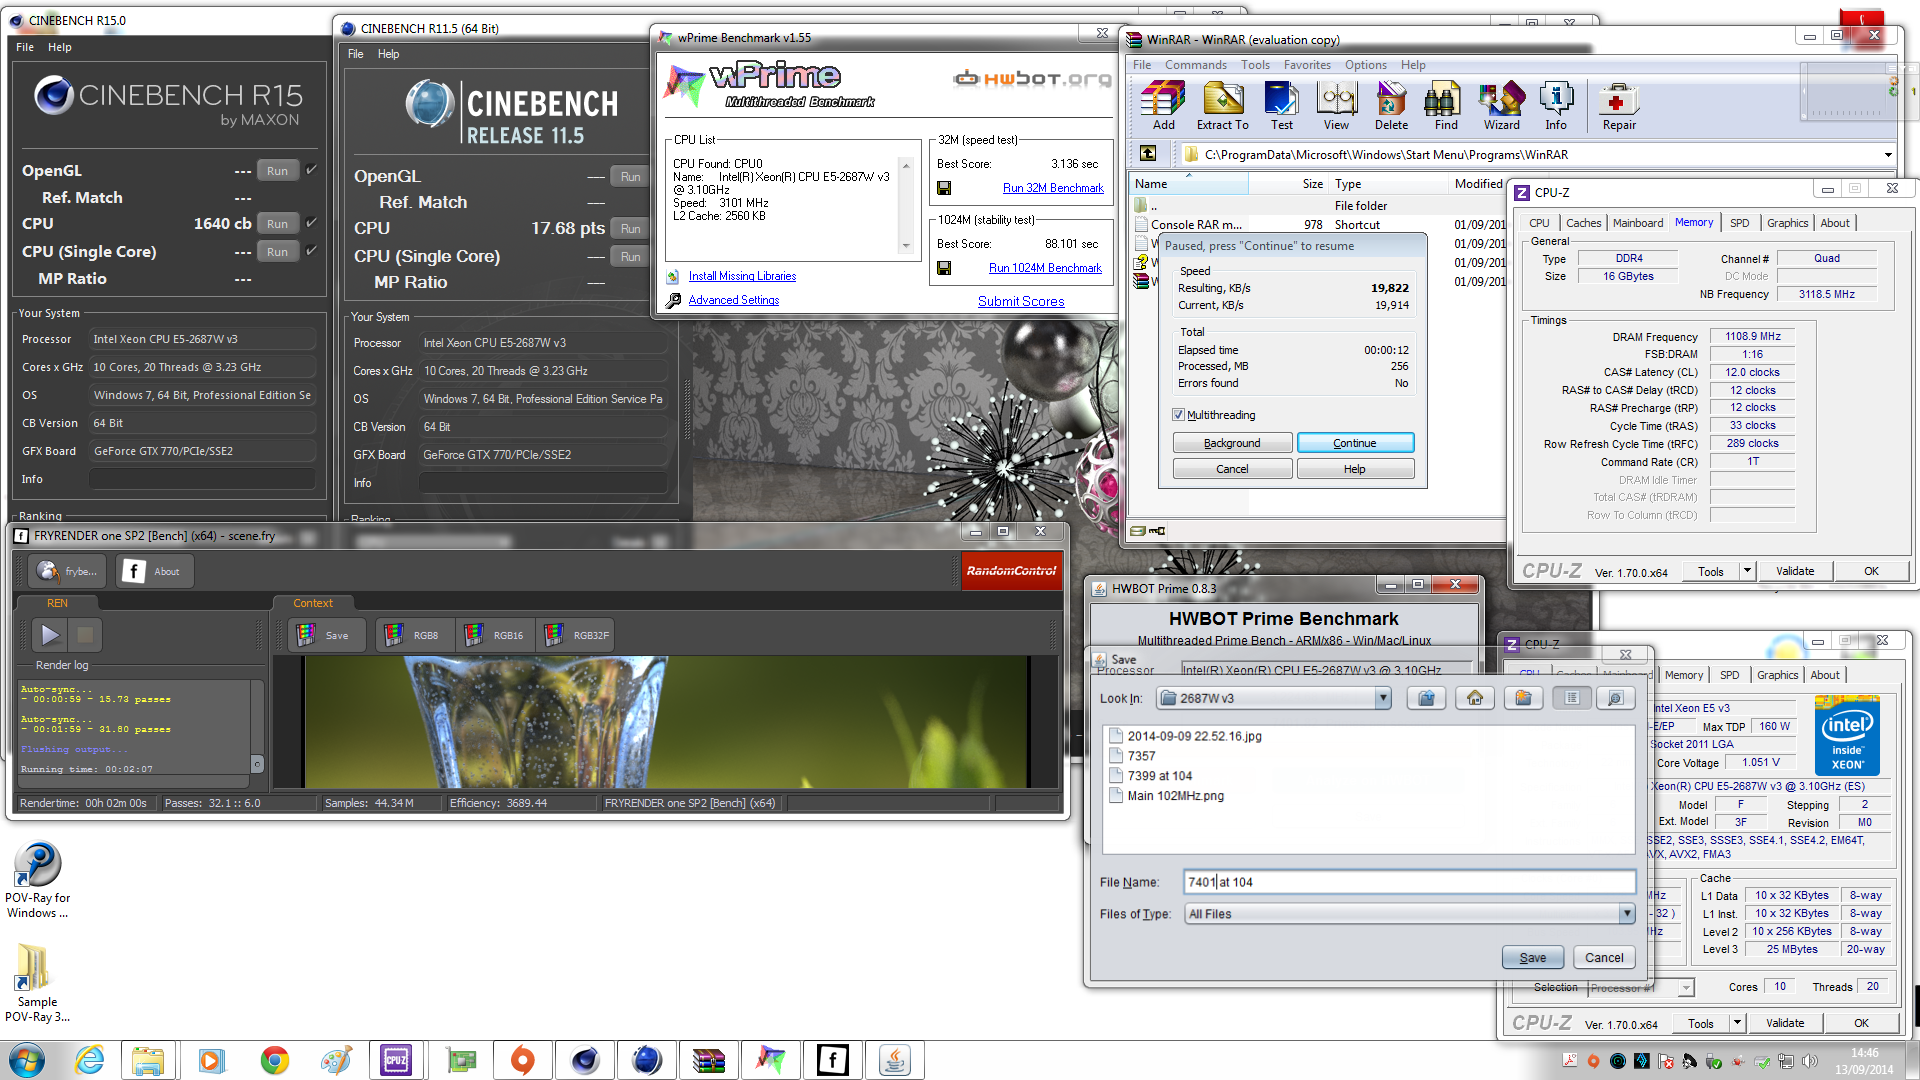
Task: Open Tools dropdown arrow in Memory CPU-Z window
Action: point(1747,571)
